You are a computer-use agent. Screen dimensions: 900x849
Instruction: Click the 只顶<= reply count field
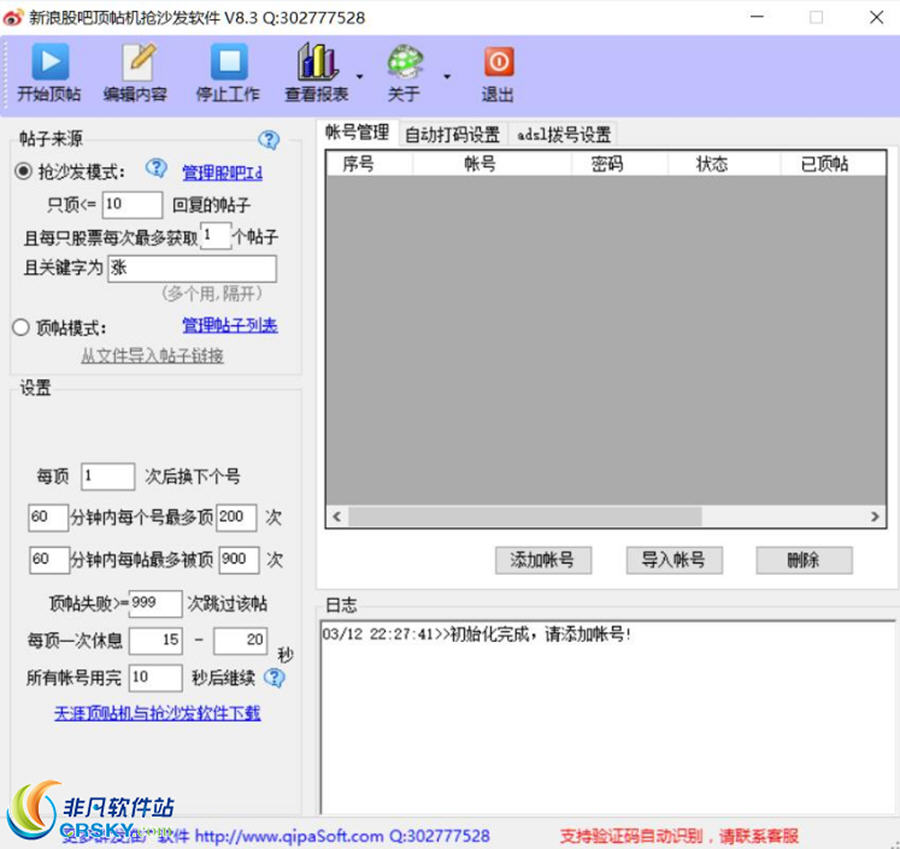[x=132, y=204]
